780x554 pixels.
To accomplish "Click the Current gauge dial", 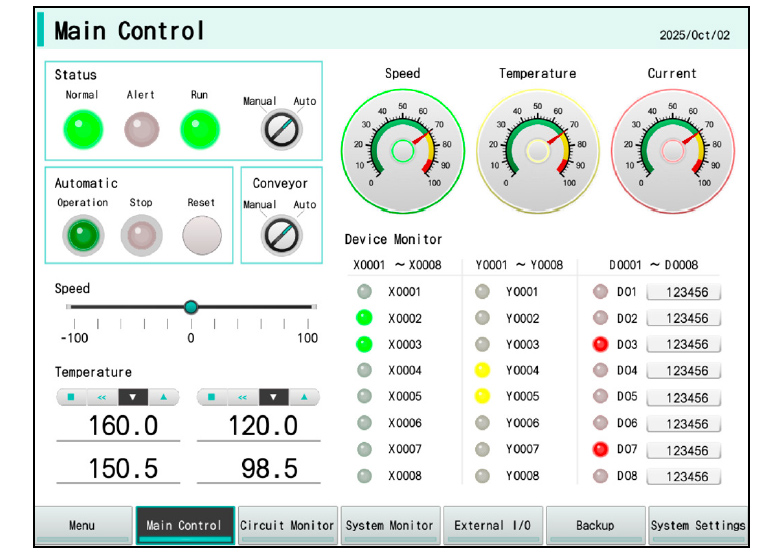I will (671, 150).
